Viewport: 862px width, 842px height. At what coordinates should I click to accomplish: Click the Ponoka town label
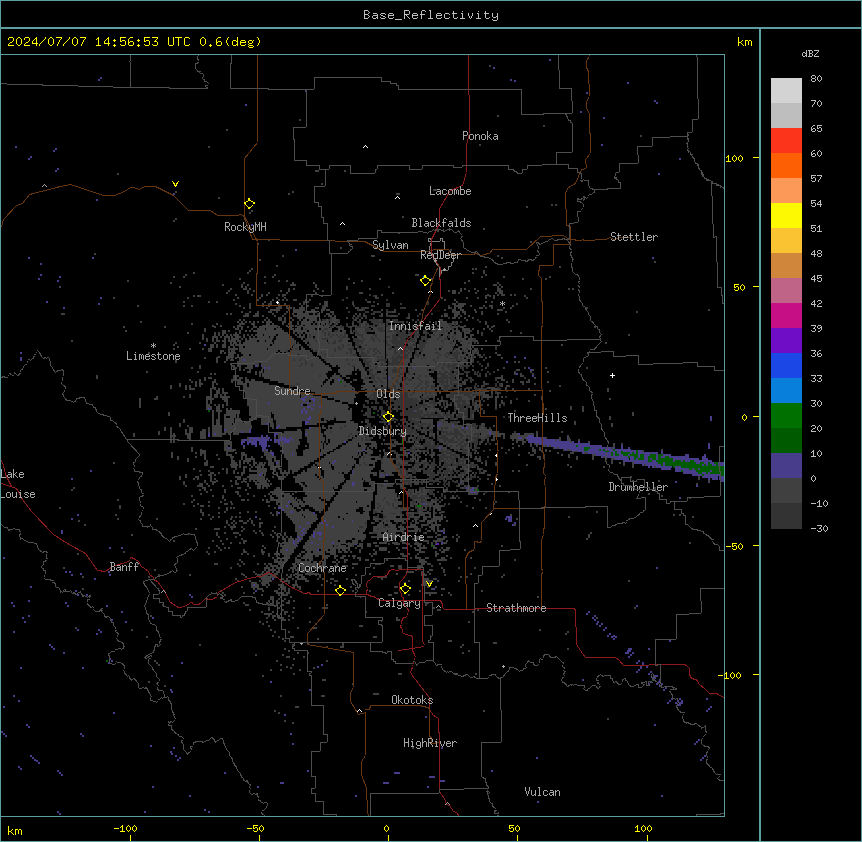pos(480,136)
